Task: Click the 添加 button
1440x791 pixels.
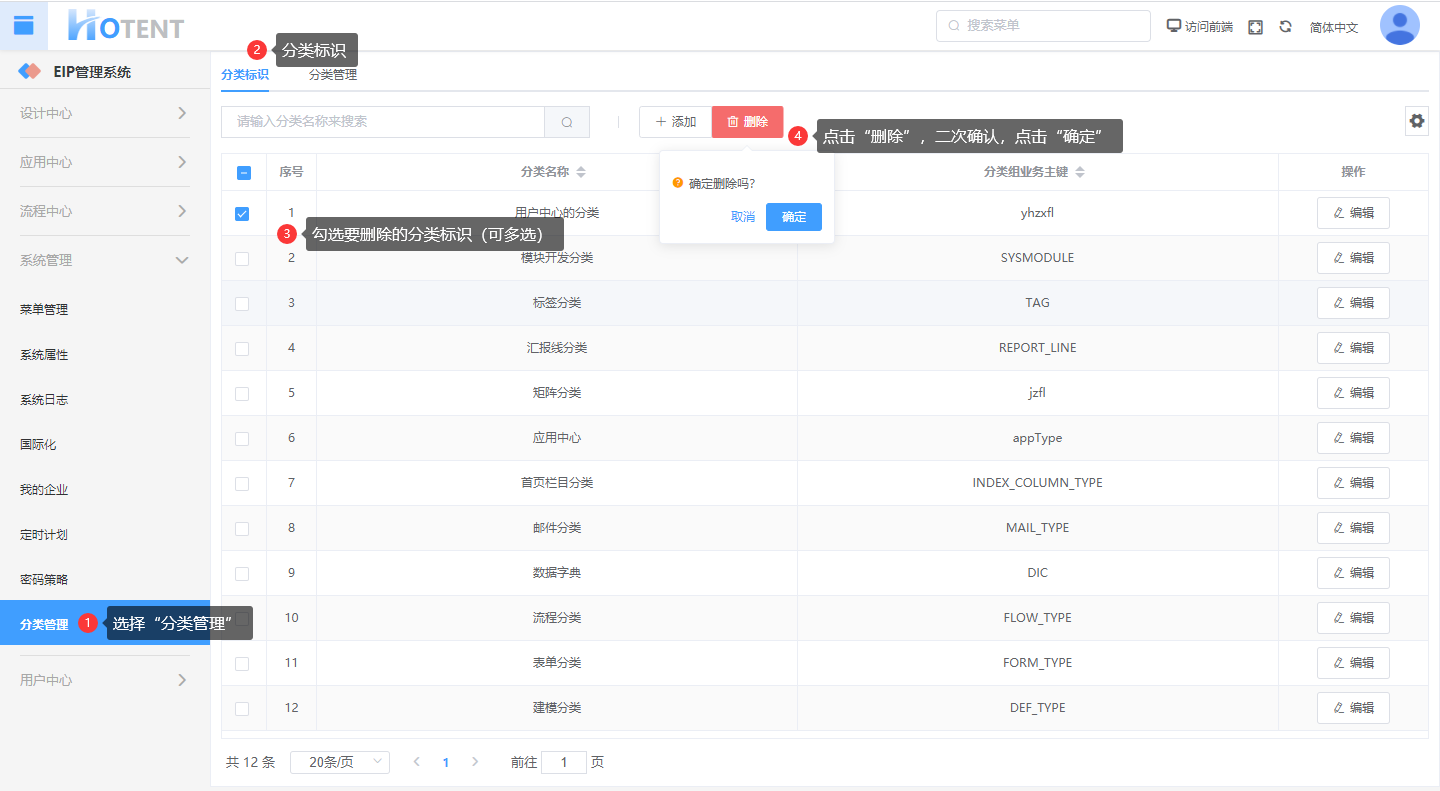Action: coord(675,122)
